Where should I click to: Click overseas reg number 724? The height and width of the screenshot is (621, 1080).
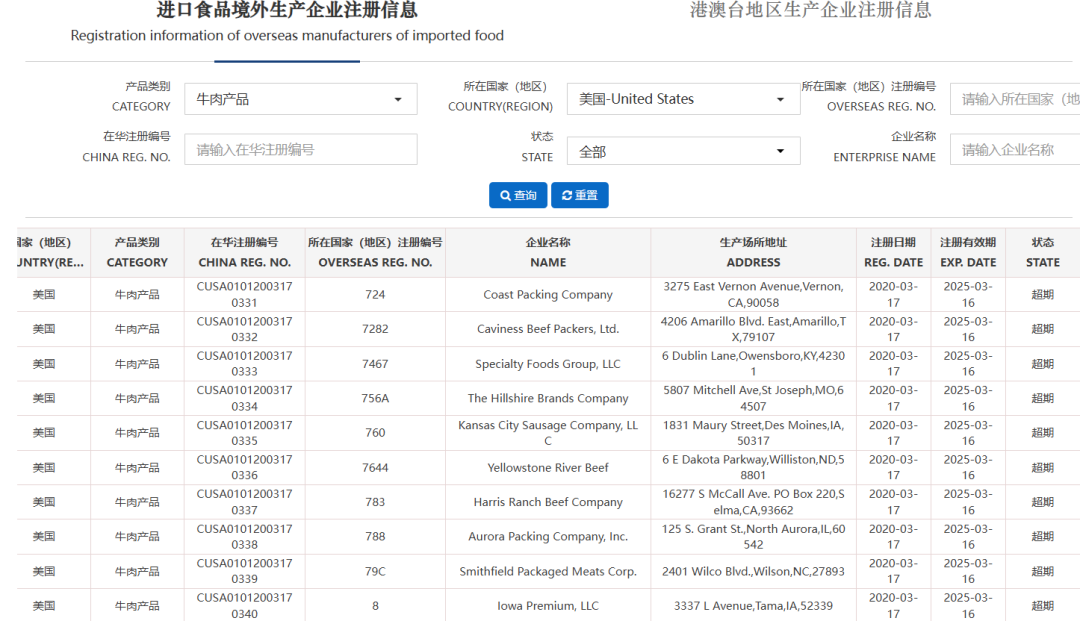coord(375,295)
